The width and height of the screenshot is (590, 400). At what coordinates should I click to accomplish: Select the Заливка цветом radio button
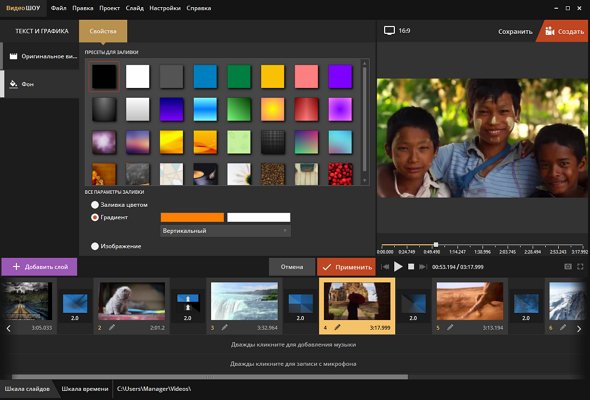tap(95, 205)
